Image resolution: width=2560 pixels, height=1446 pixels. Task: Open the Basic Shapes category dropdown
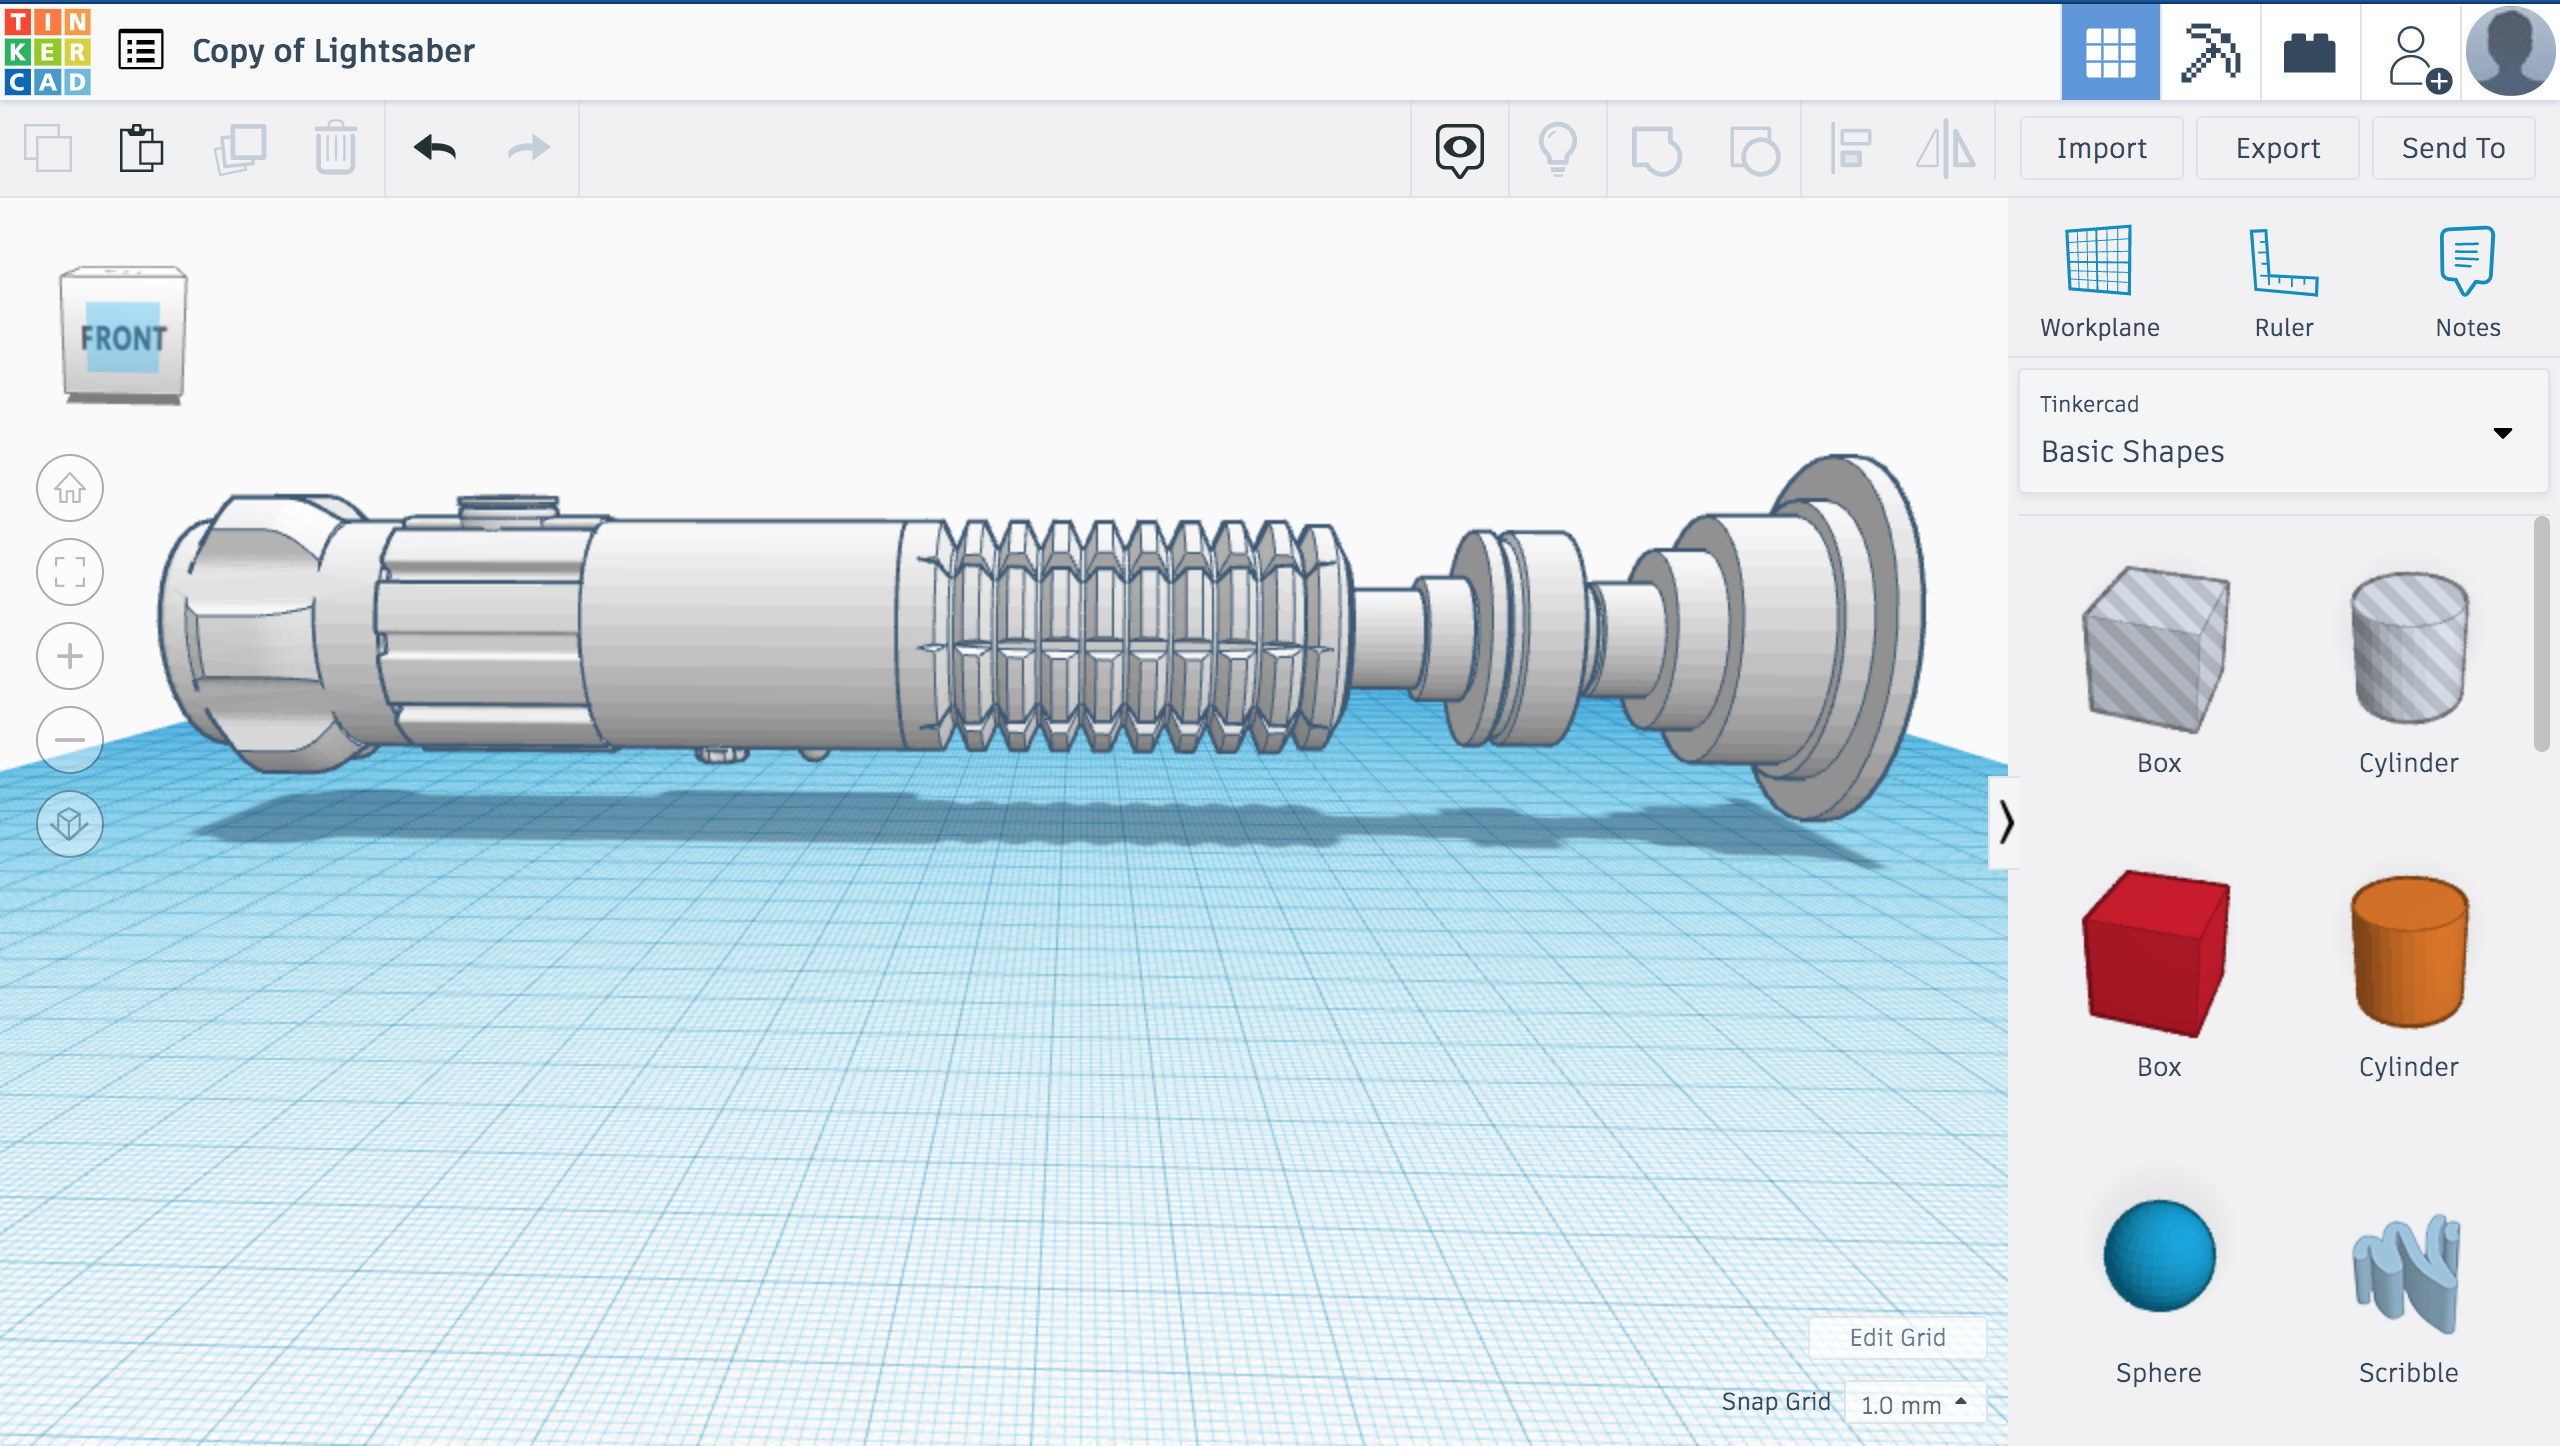[x=2283, y=431]
